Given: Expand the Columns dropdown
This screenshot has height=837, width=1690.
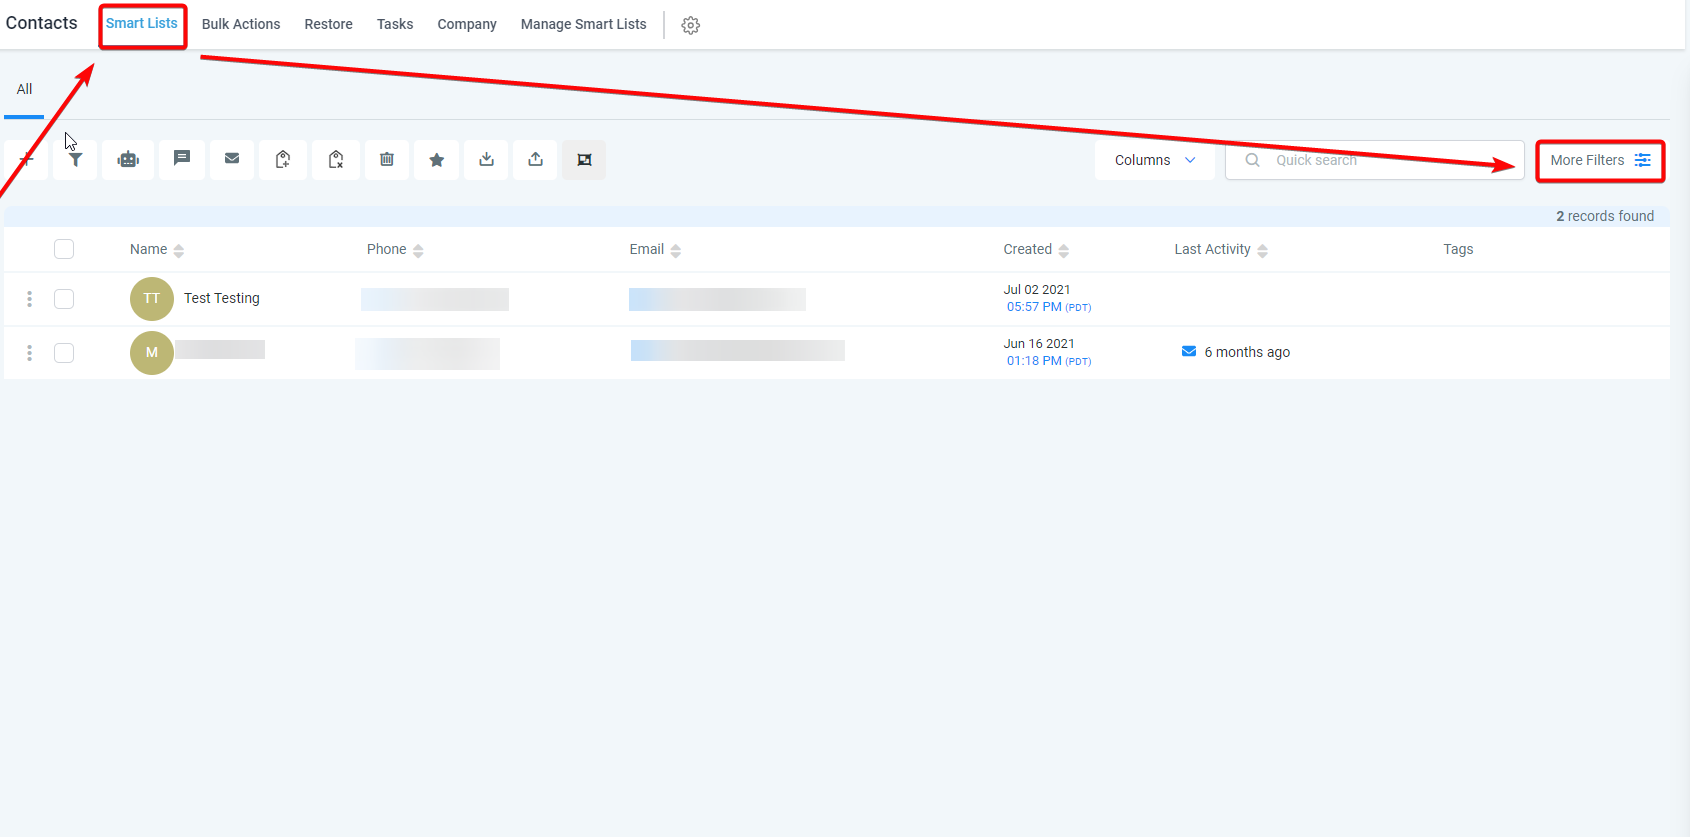Looking at the screenshot, I should [x=1154, y=160].
